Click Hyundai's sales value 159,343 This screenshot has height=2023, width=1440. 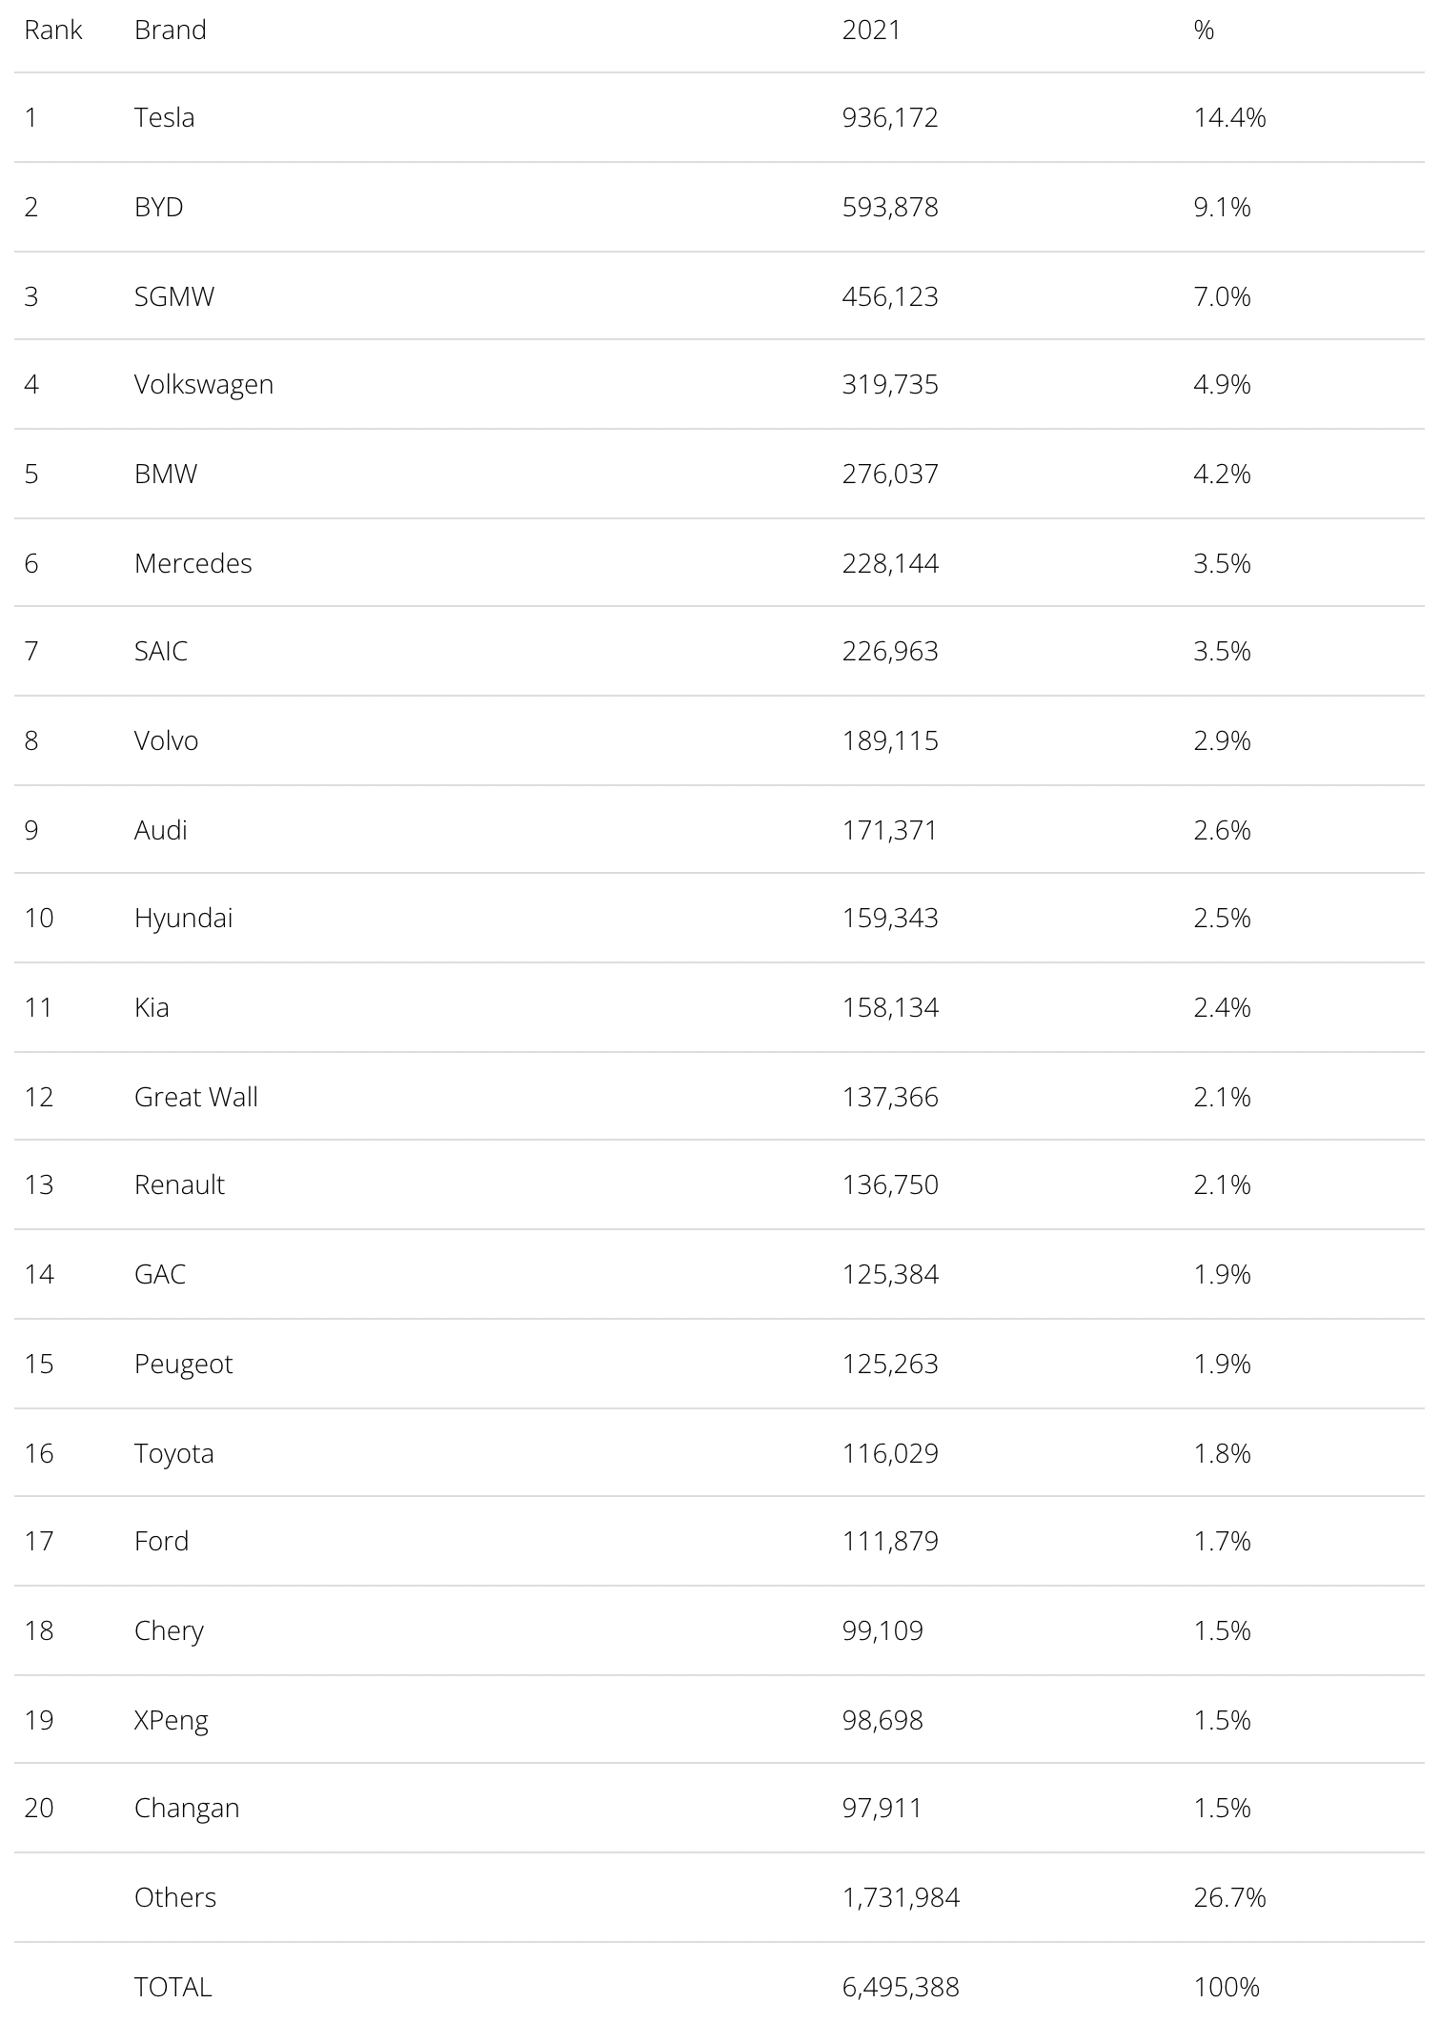point(890,918)
